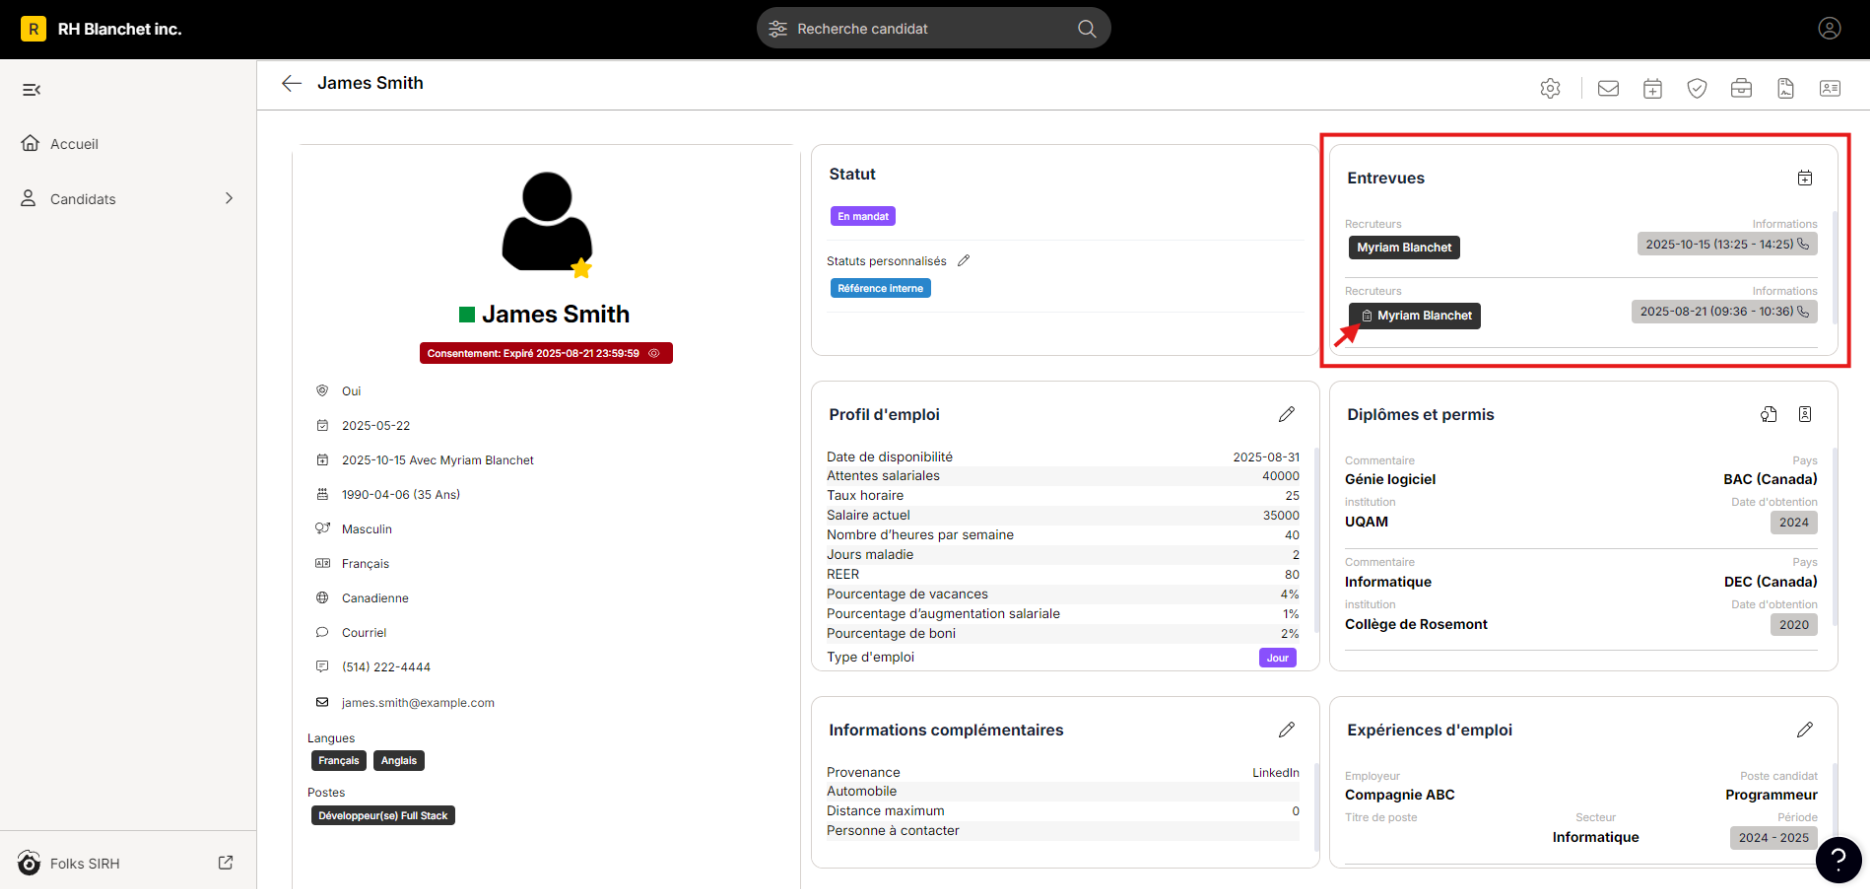Screen dimensions: 1870x889
Task: Open Folks SIRH external link
Action: (x=84, y=863)
